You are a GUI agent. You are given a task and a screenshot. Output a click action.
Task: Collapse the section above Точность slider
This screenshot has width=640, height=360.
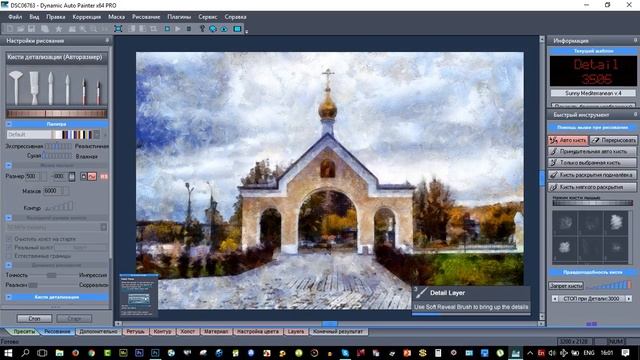[9, 265]
